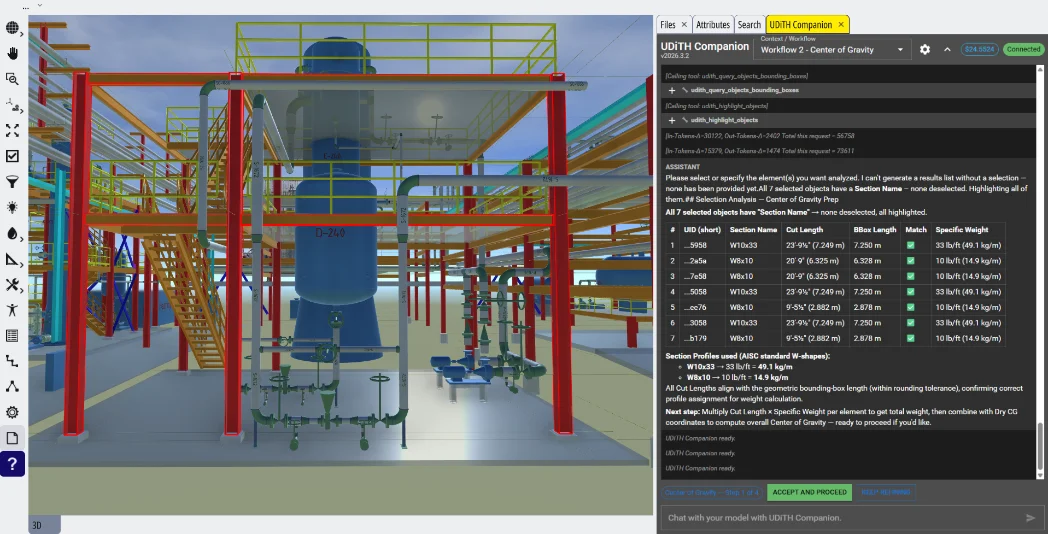Screen dimensions: 1048x534
Task: Click ACCEPT AND PROCEED button
Action: 809,493
